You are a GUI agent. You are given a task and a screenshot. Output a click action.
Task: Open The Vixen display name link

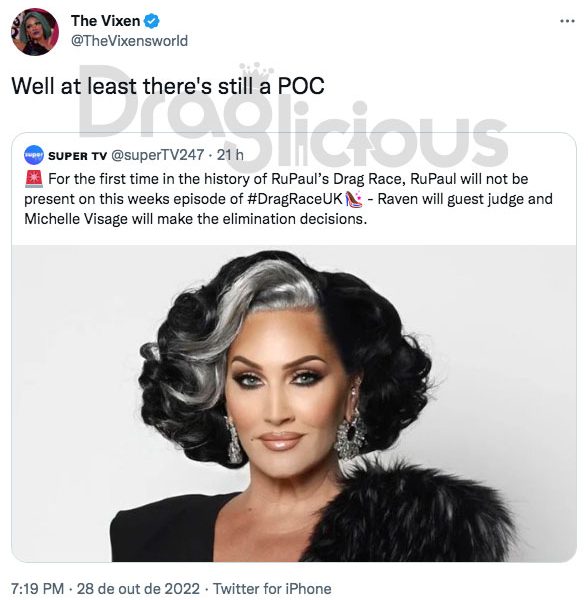pyautogui.click(x=105, y=21)
